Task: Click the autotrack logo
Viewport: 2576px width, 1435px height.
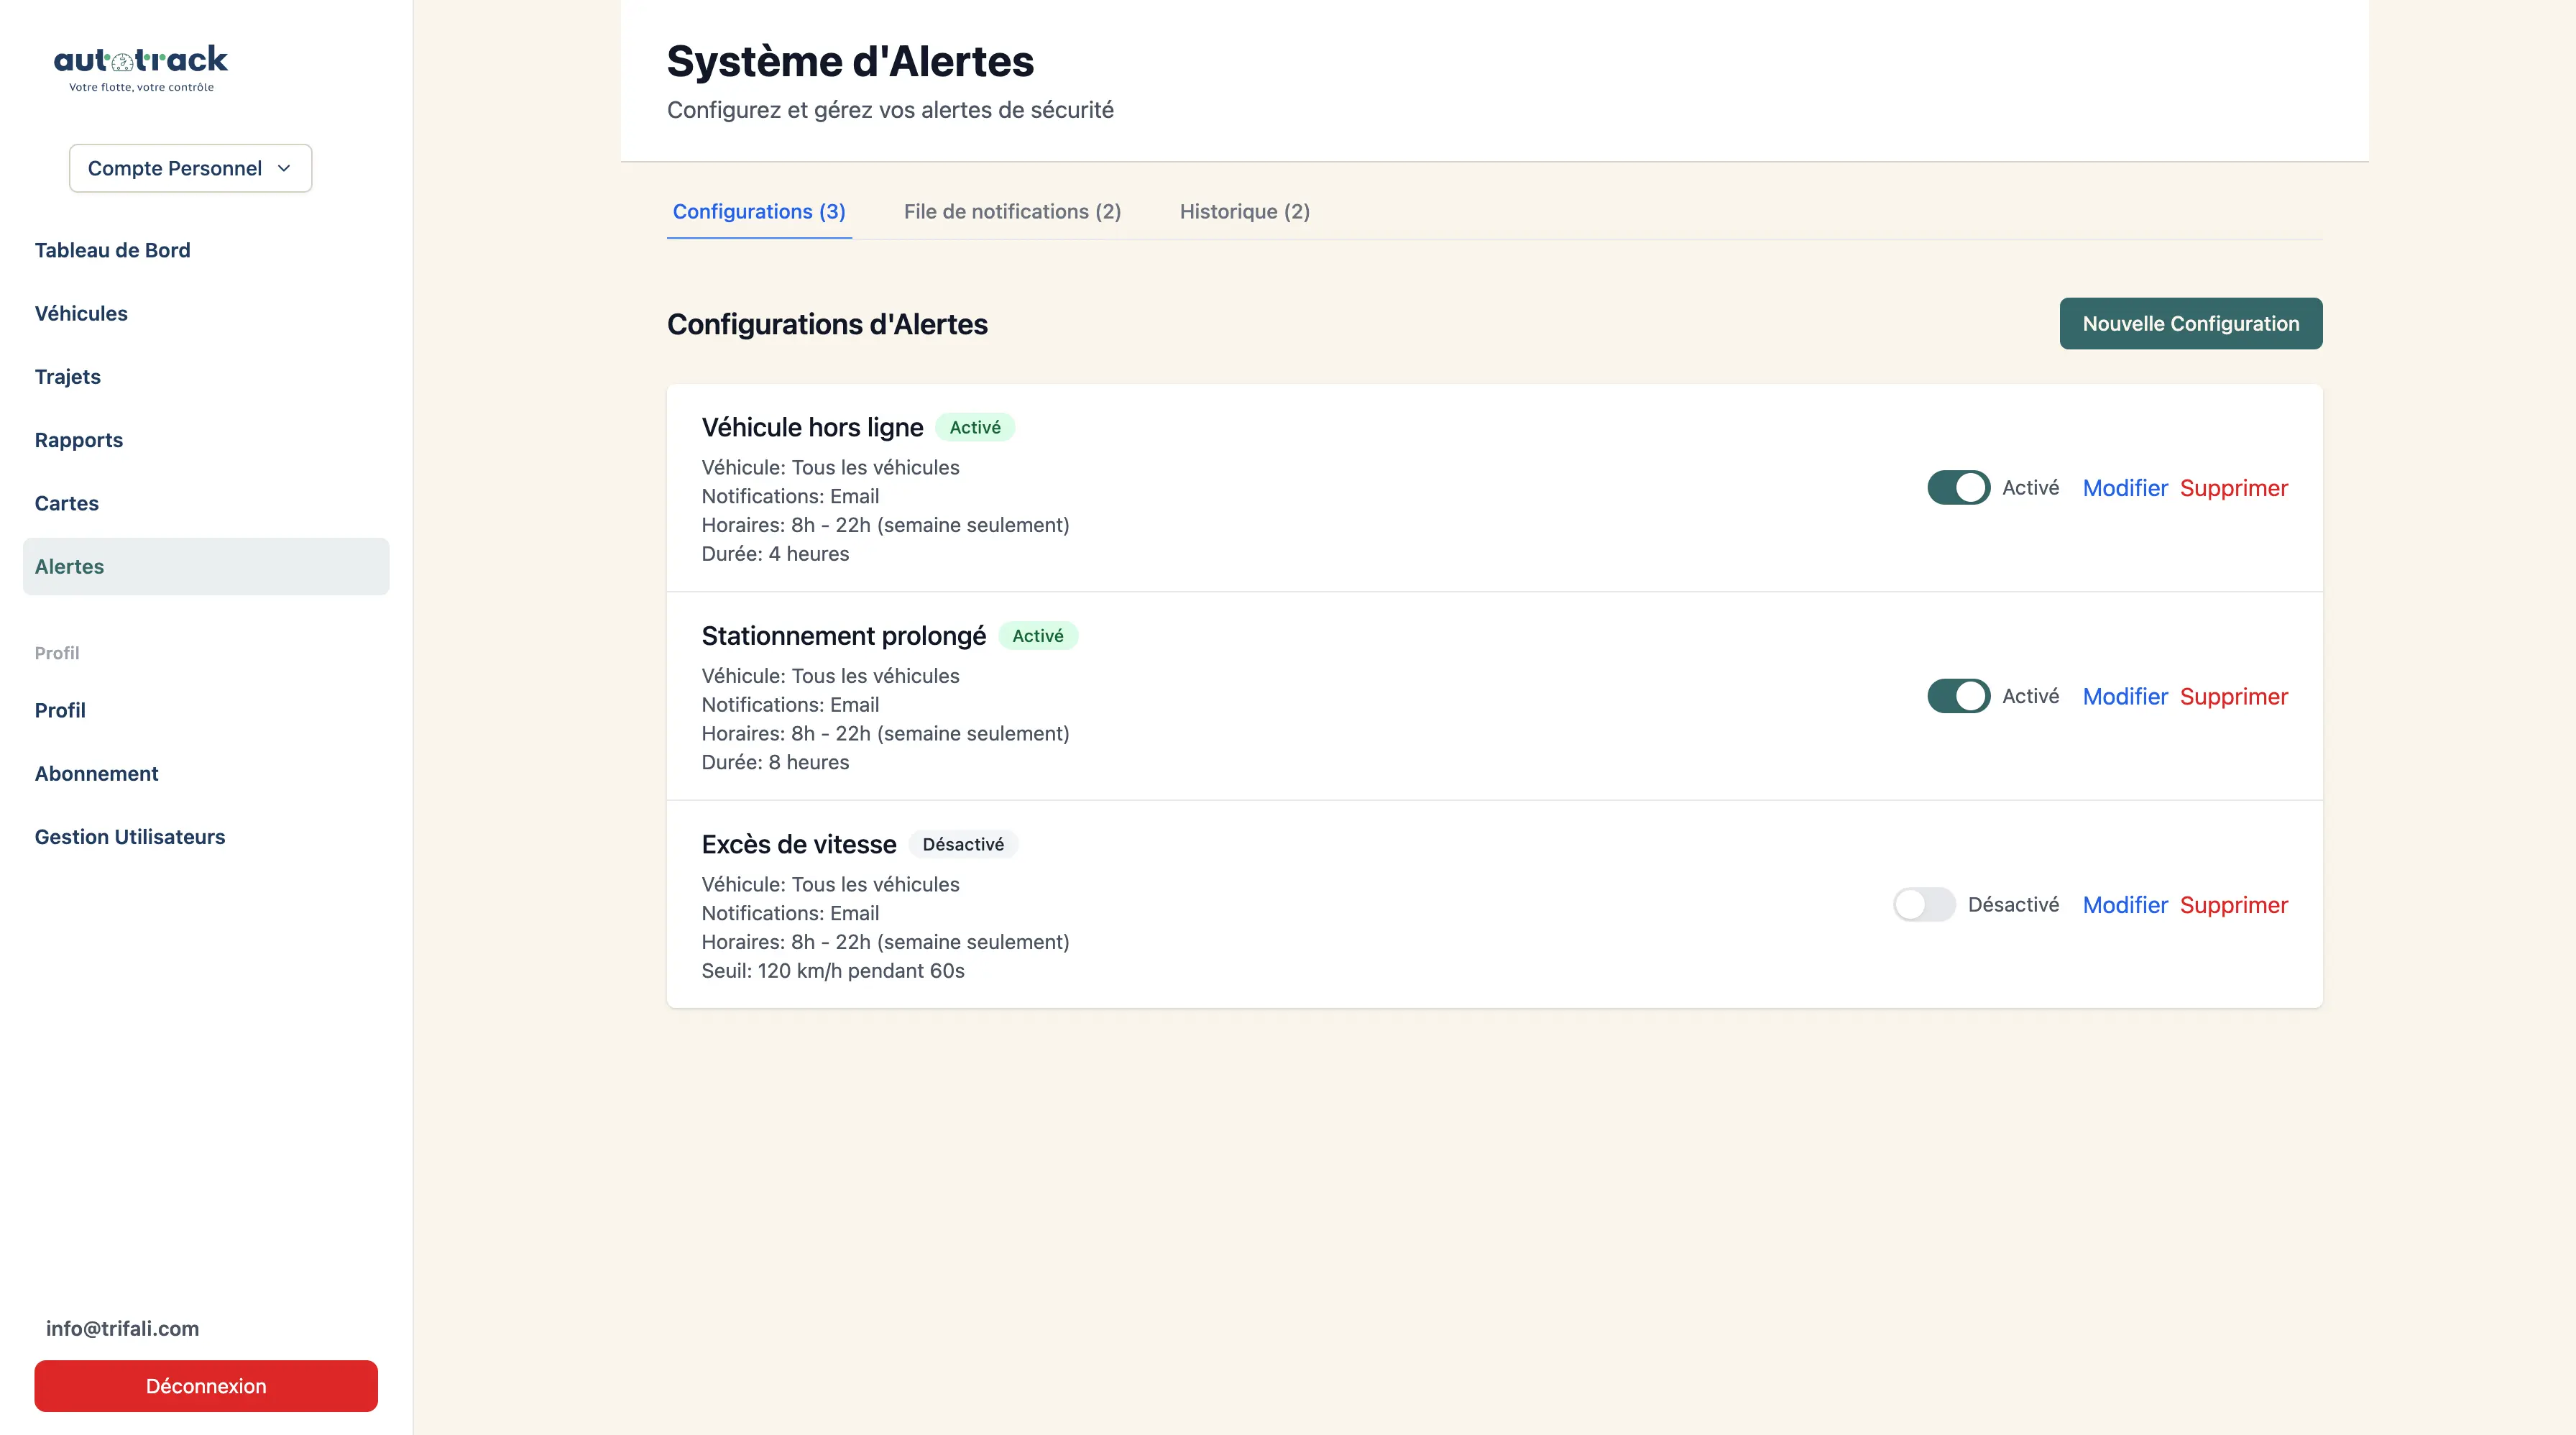Action: (141, 68)
